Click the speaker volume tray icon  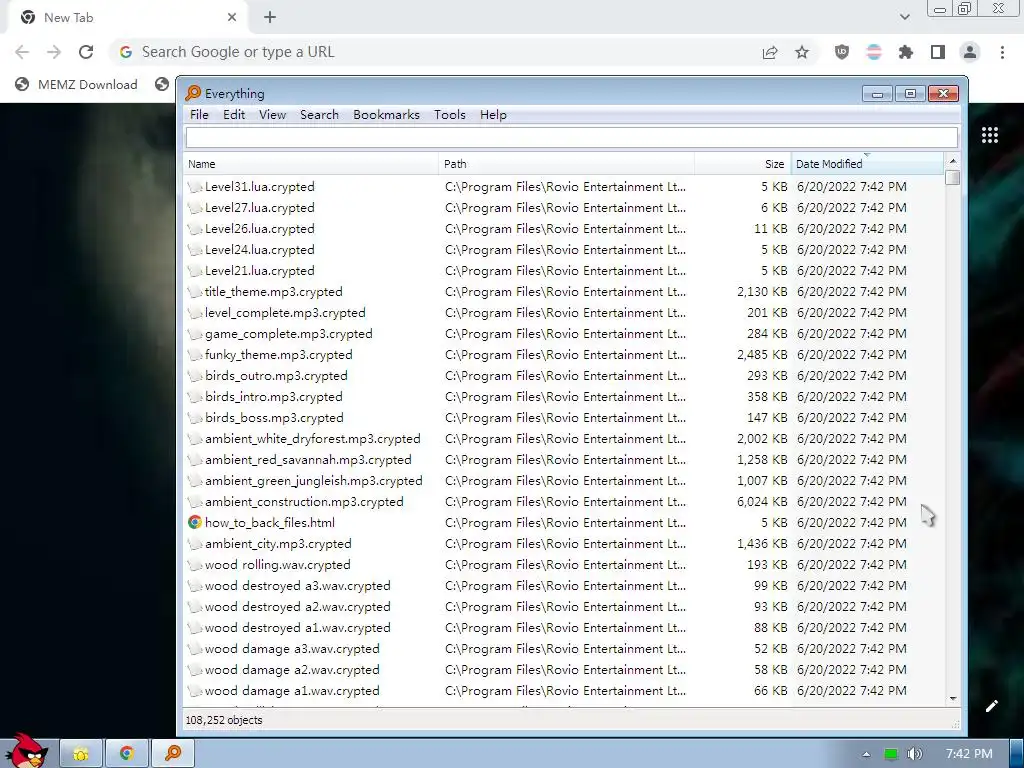pyautogui.click(x=914, y=754)
